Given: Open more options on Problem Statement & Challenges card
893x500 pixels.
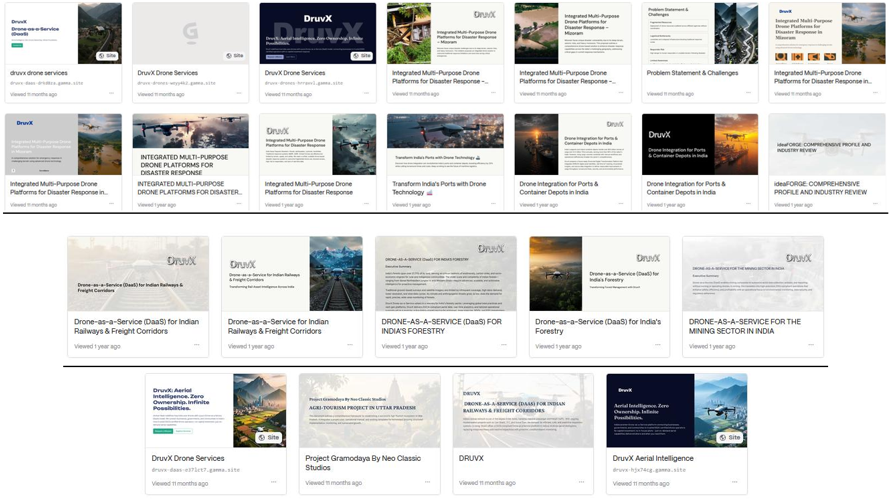Looking at the screenshot, I should coord(748,93).
